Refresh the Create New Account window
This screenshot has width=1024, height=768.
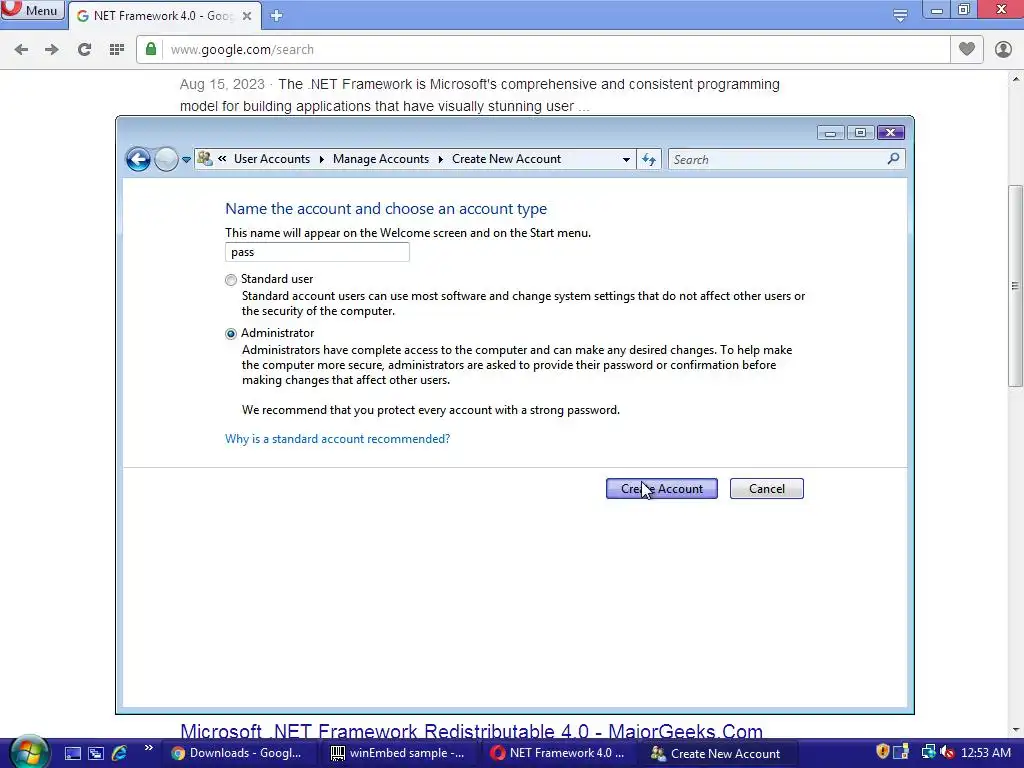pos(649,159)
